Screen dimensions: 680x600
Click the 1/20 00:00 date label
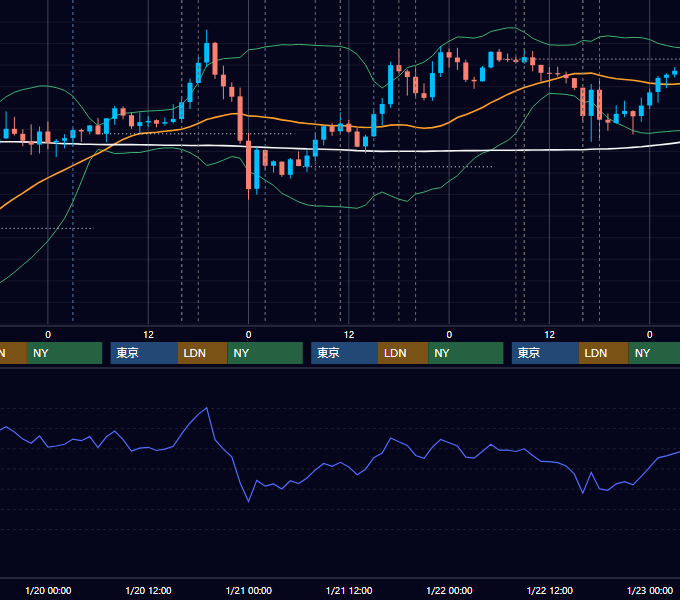tap(48, 590)
